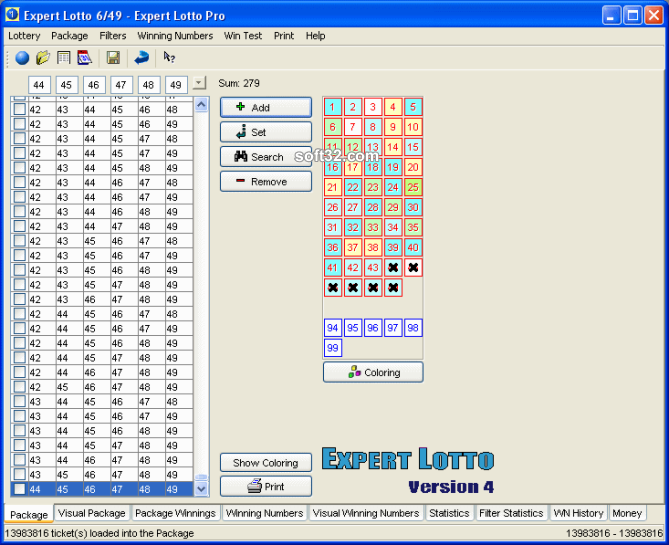
Task: Switch to the Statistics tab
Action: [449, 513]
